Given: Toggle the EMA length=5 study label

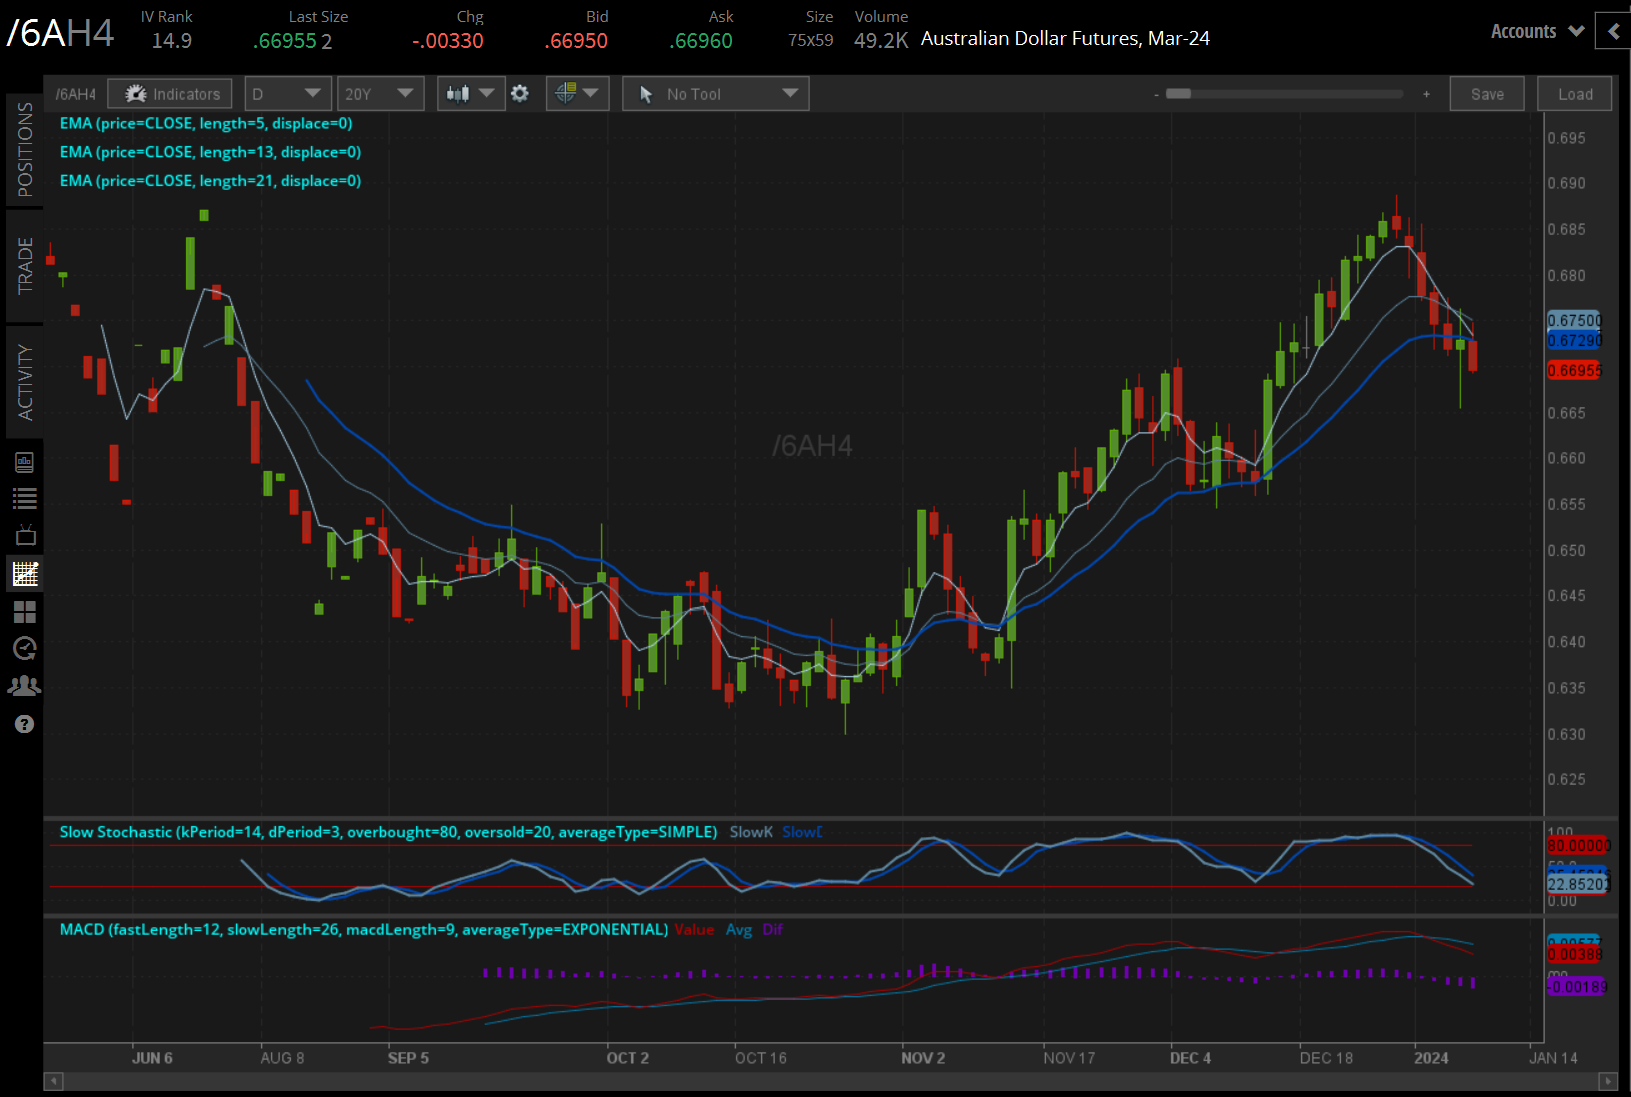Looking at the screenshot, I should pos(206,123).
